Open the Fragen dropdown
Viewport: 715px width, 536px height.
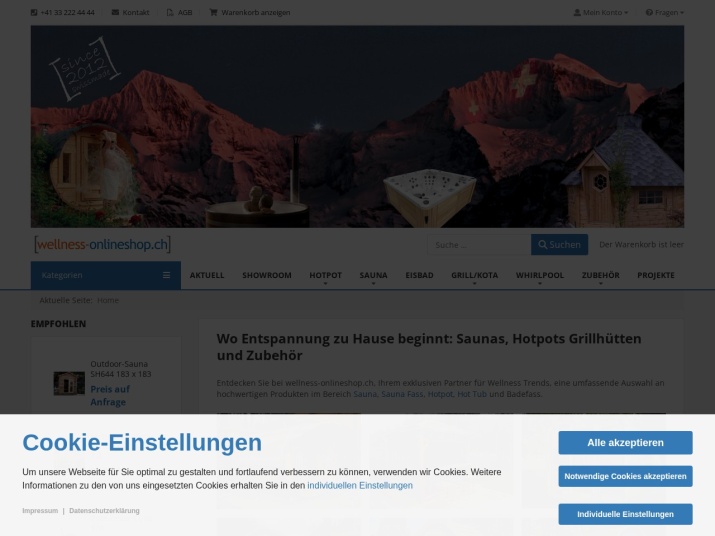pos(665,12)
